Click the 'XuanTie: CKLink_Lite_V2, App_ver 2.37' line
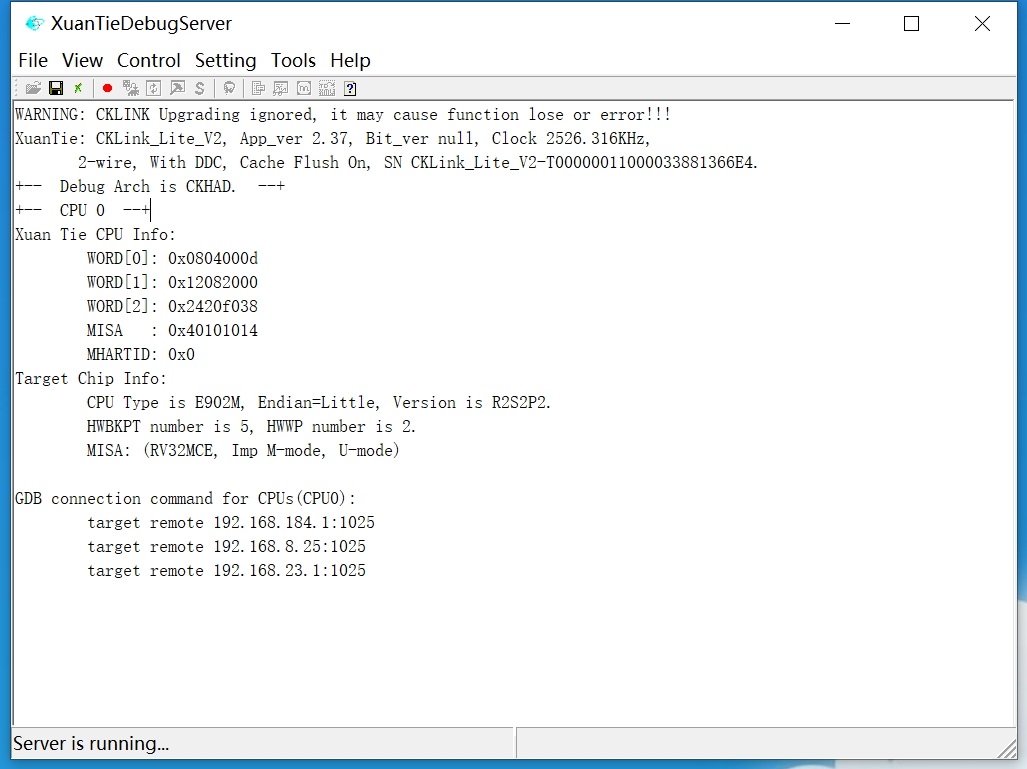Viewport: 1027px width, 769px height. 333,139
